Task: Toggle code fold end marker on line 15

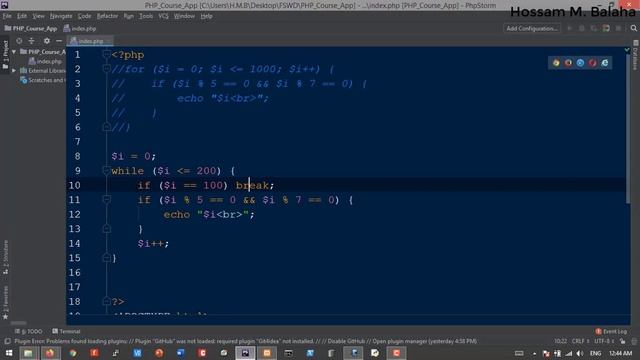Action: pyautogui.click(x=107, y=258)
